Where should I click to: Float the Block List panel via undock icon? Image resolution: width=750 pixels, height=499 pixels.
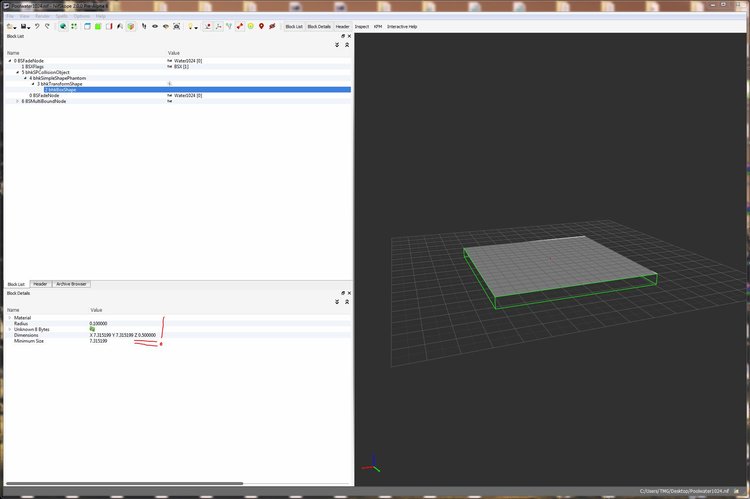pyautogui.click(x=343, y=36)
